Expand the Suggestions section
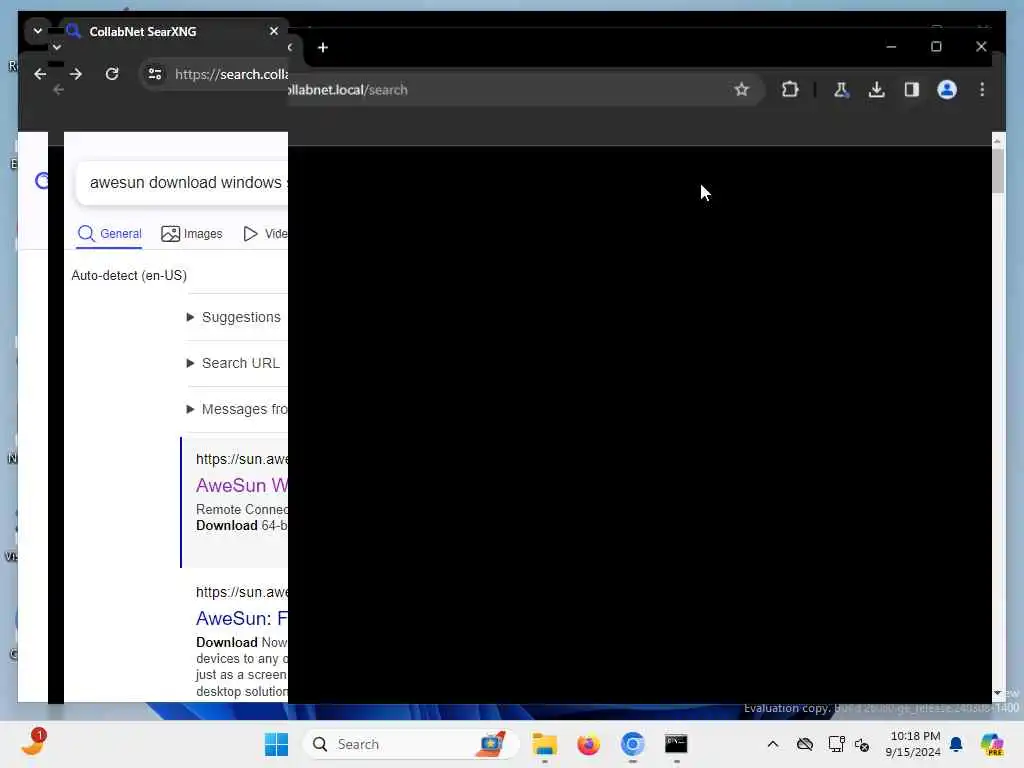This screenshot has height=768, width=1024. tap(234, 317)
